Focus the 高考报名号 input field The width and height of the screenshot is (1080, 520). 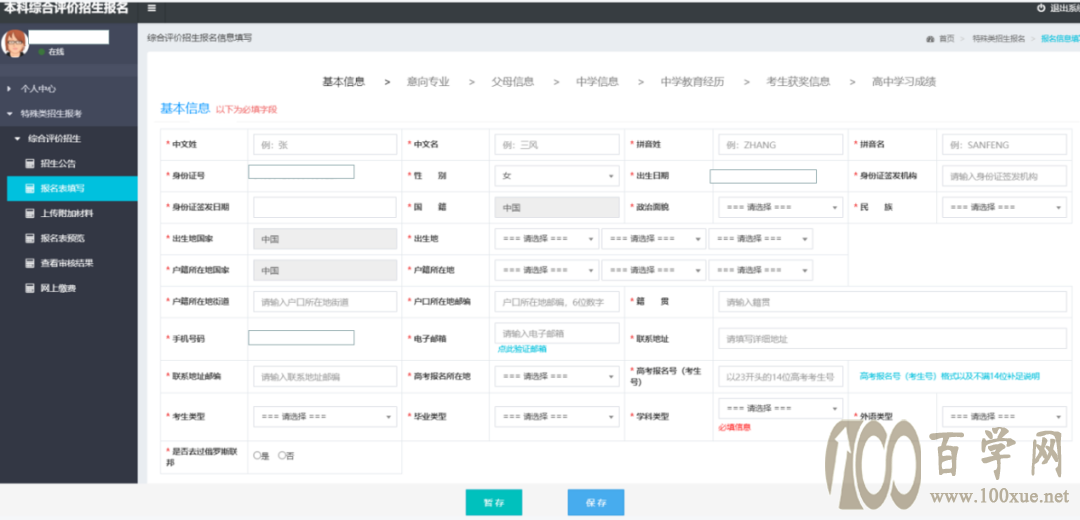780,377
